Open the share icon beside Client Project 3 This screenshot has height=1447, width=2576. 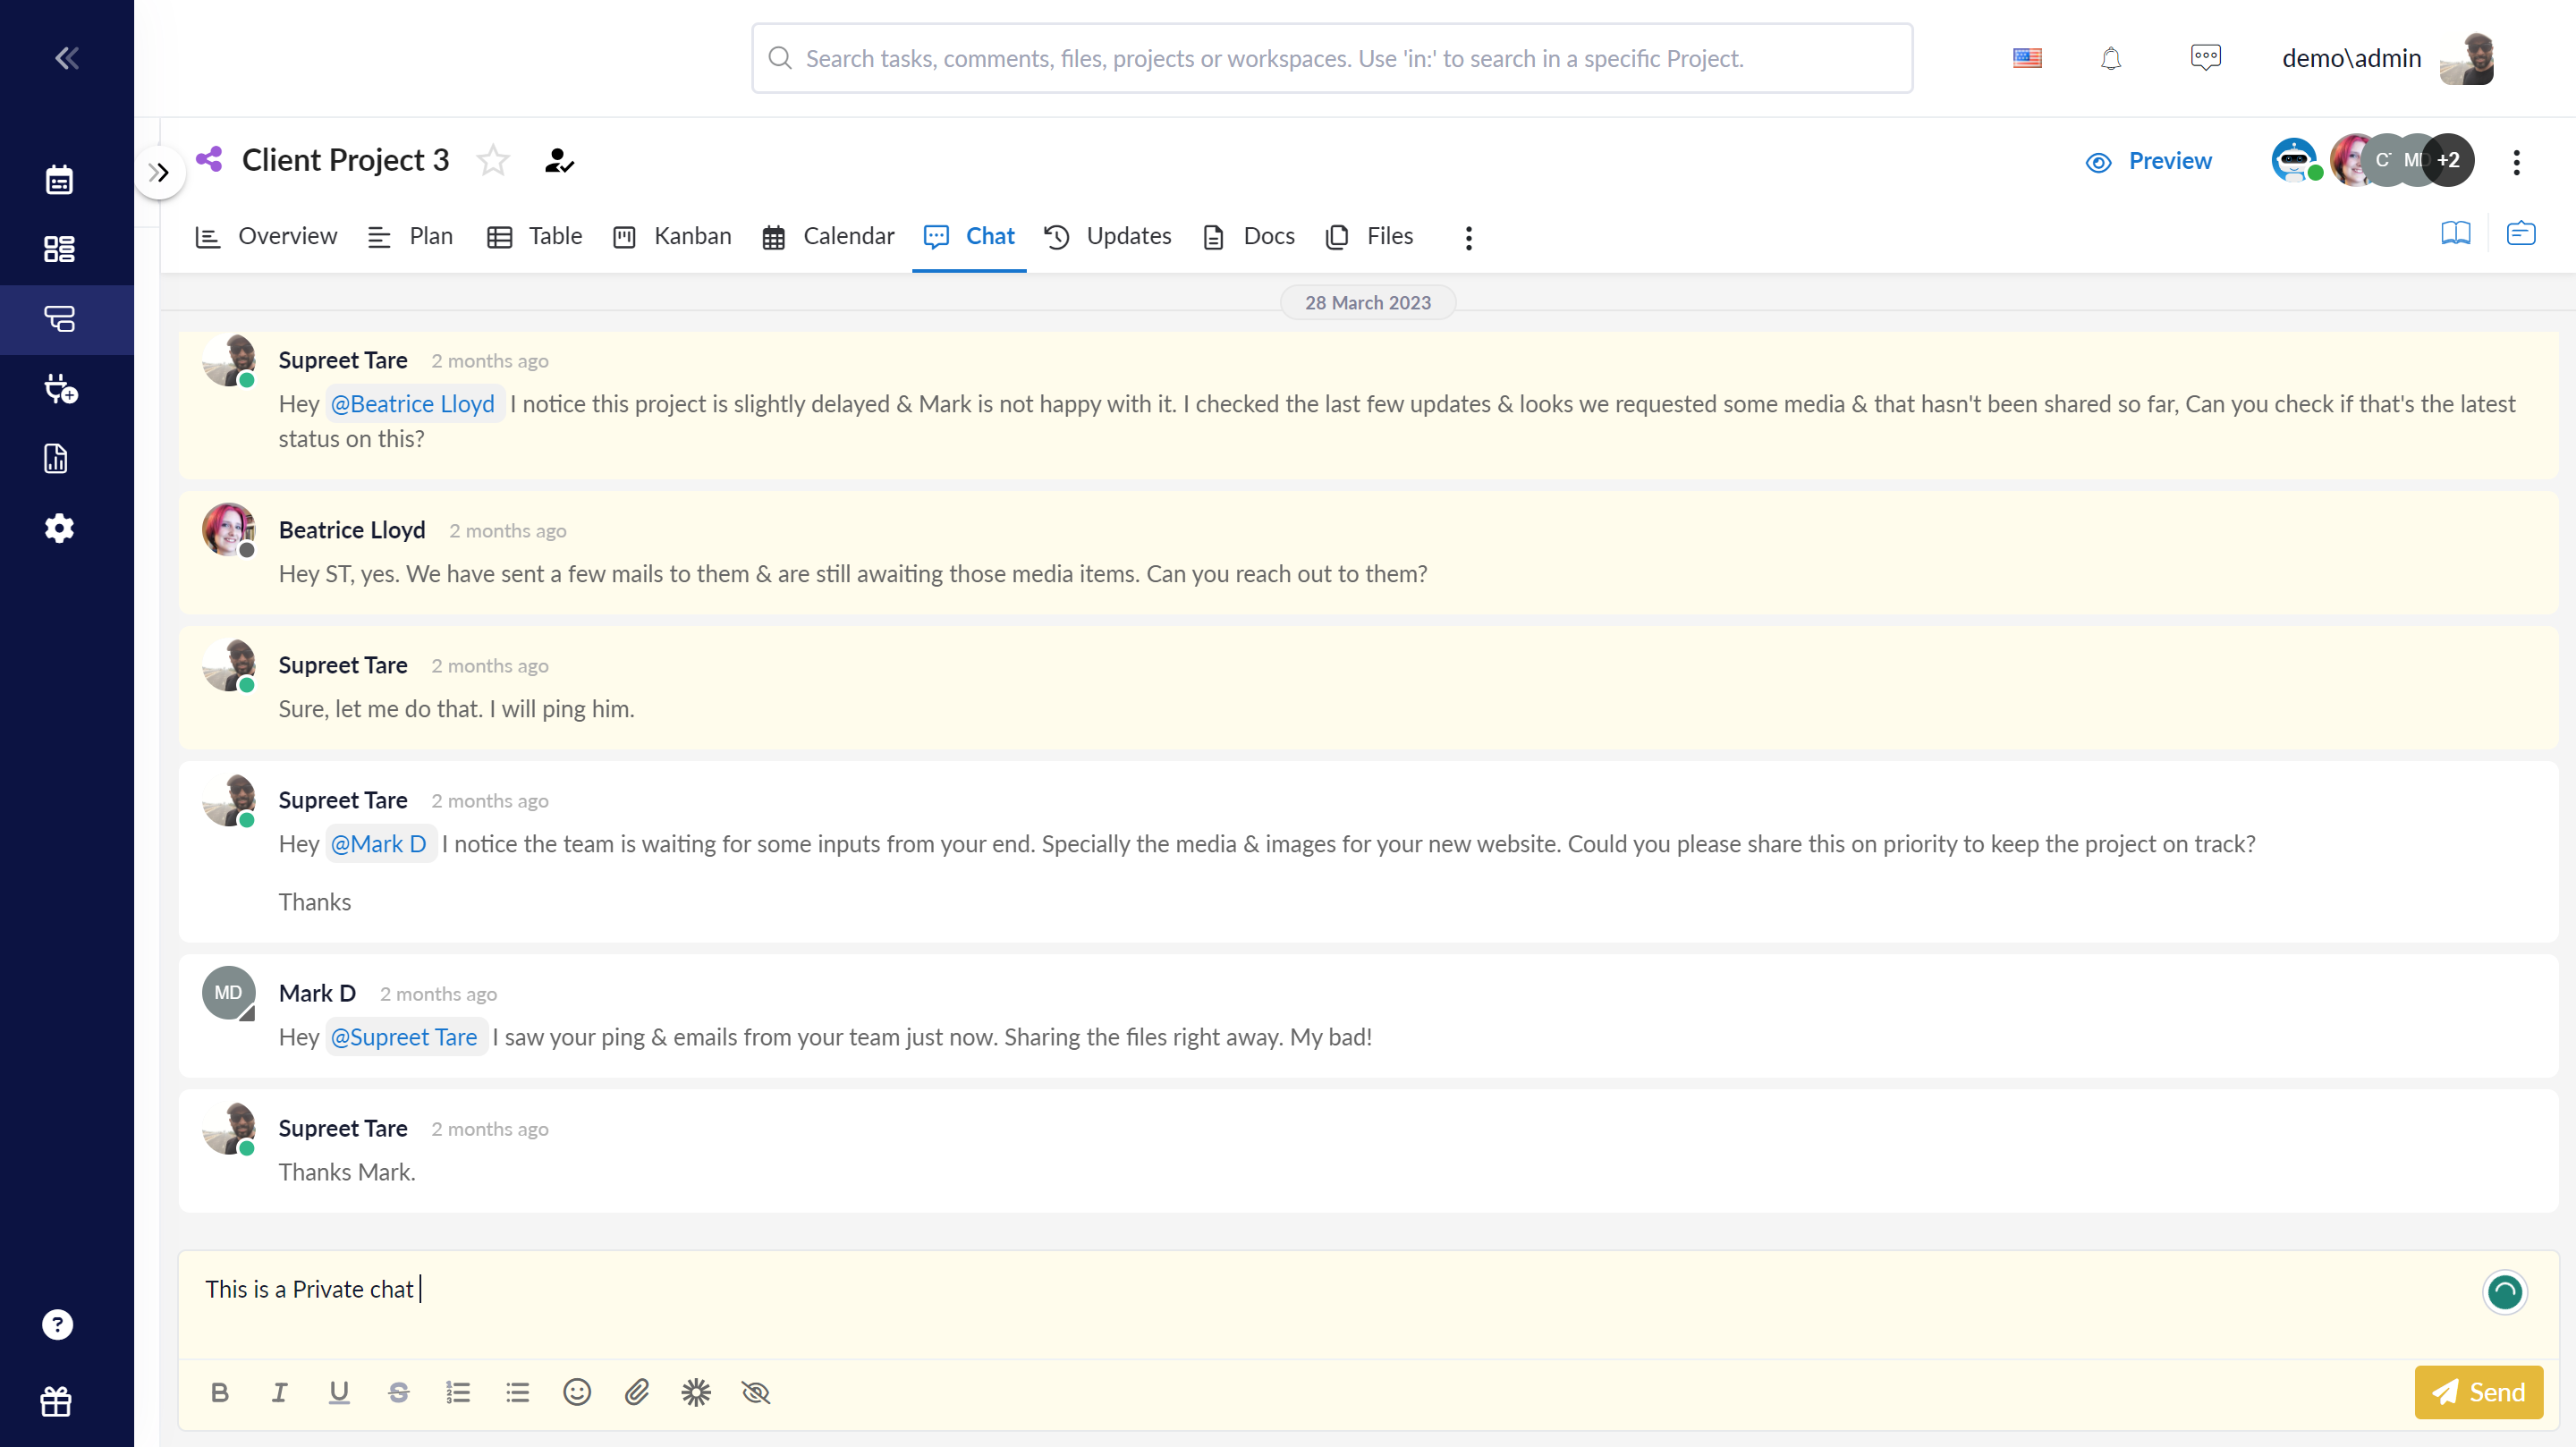click(208, 158)
